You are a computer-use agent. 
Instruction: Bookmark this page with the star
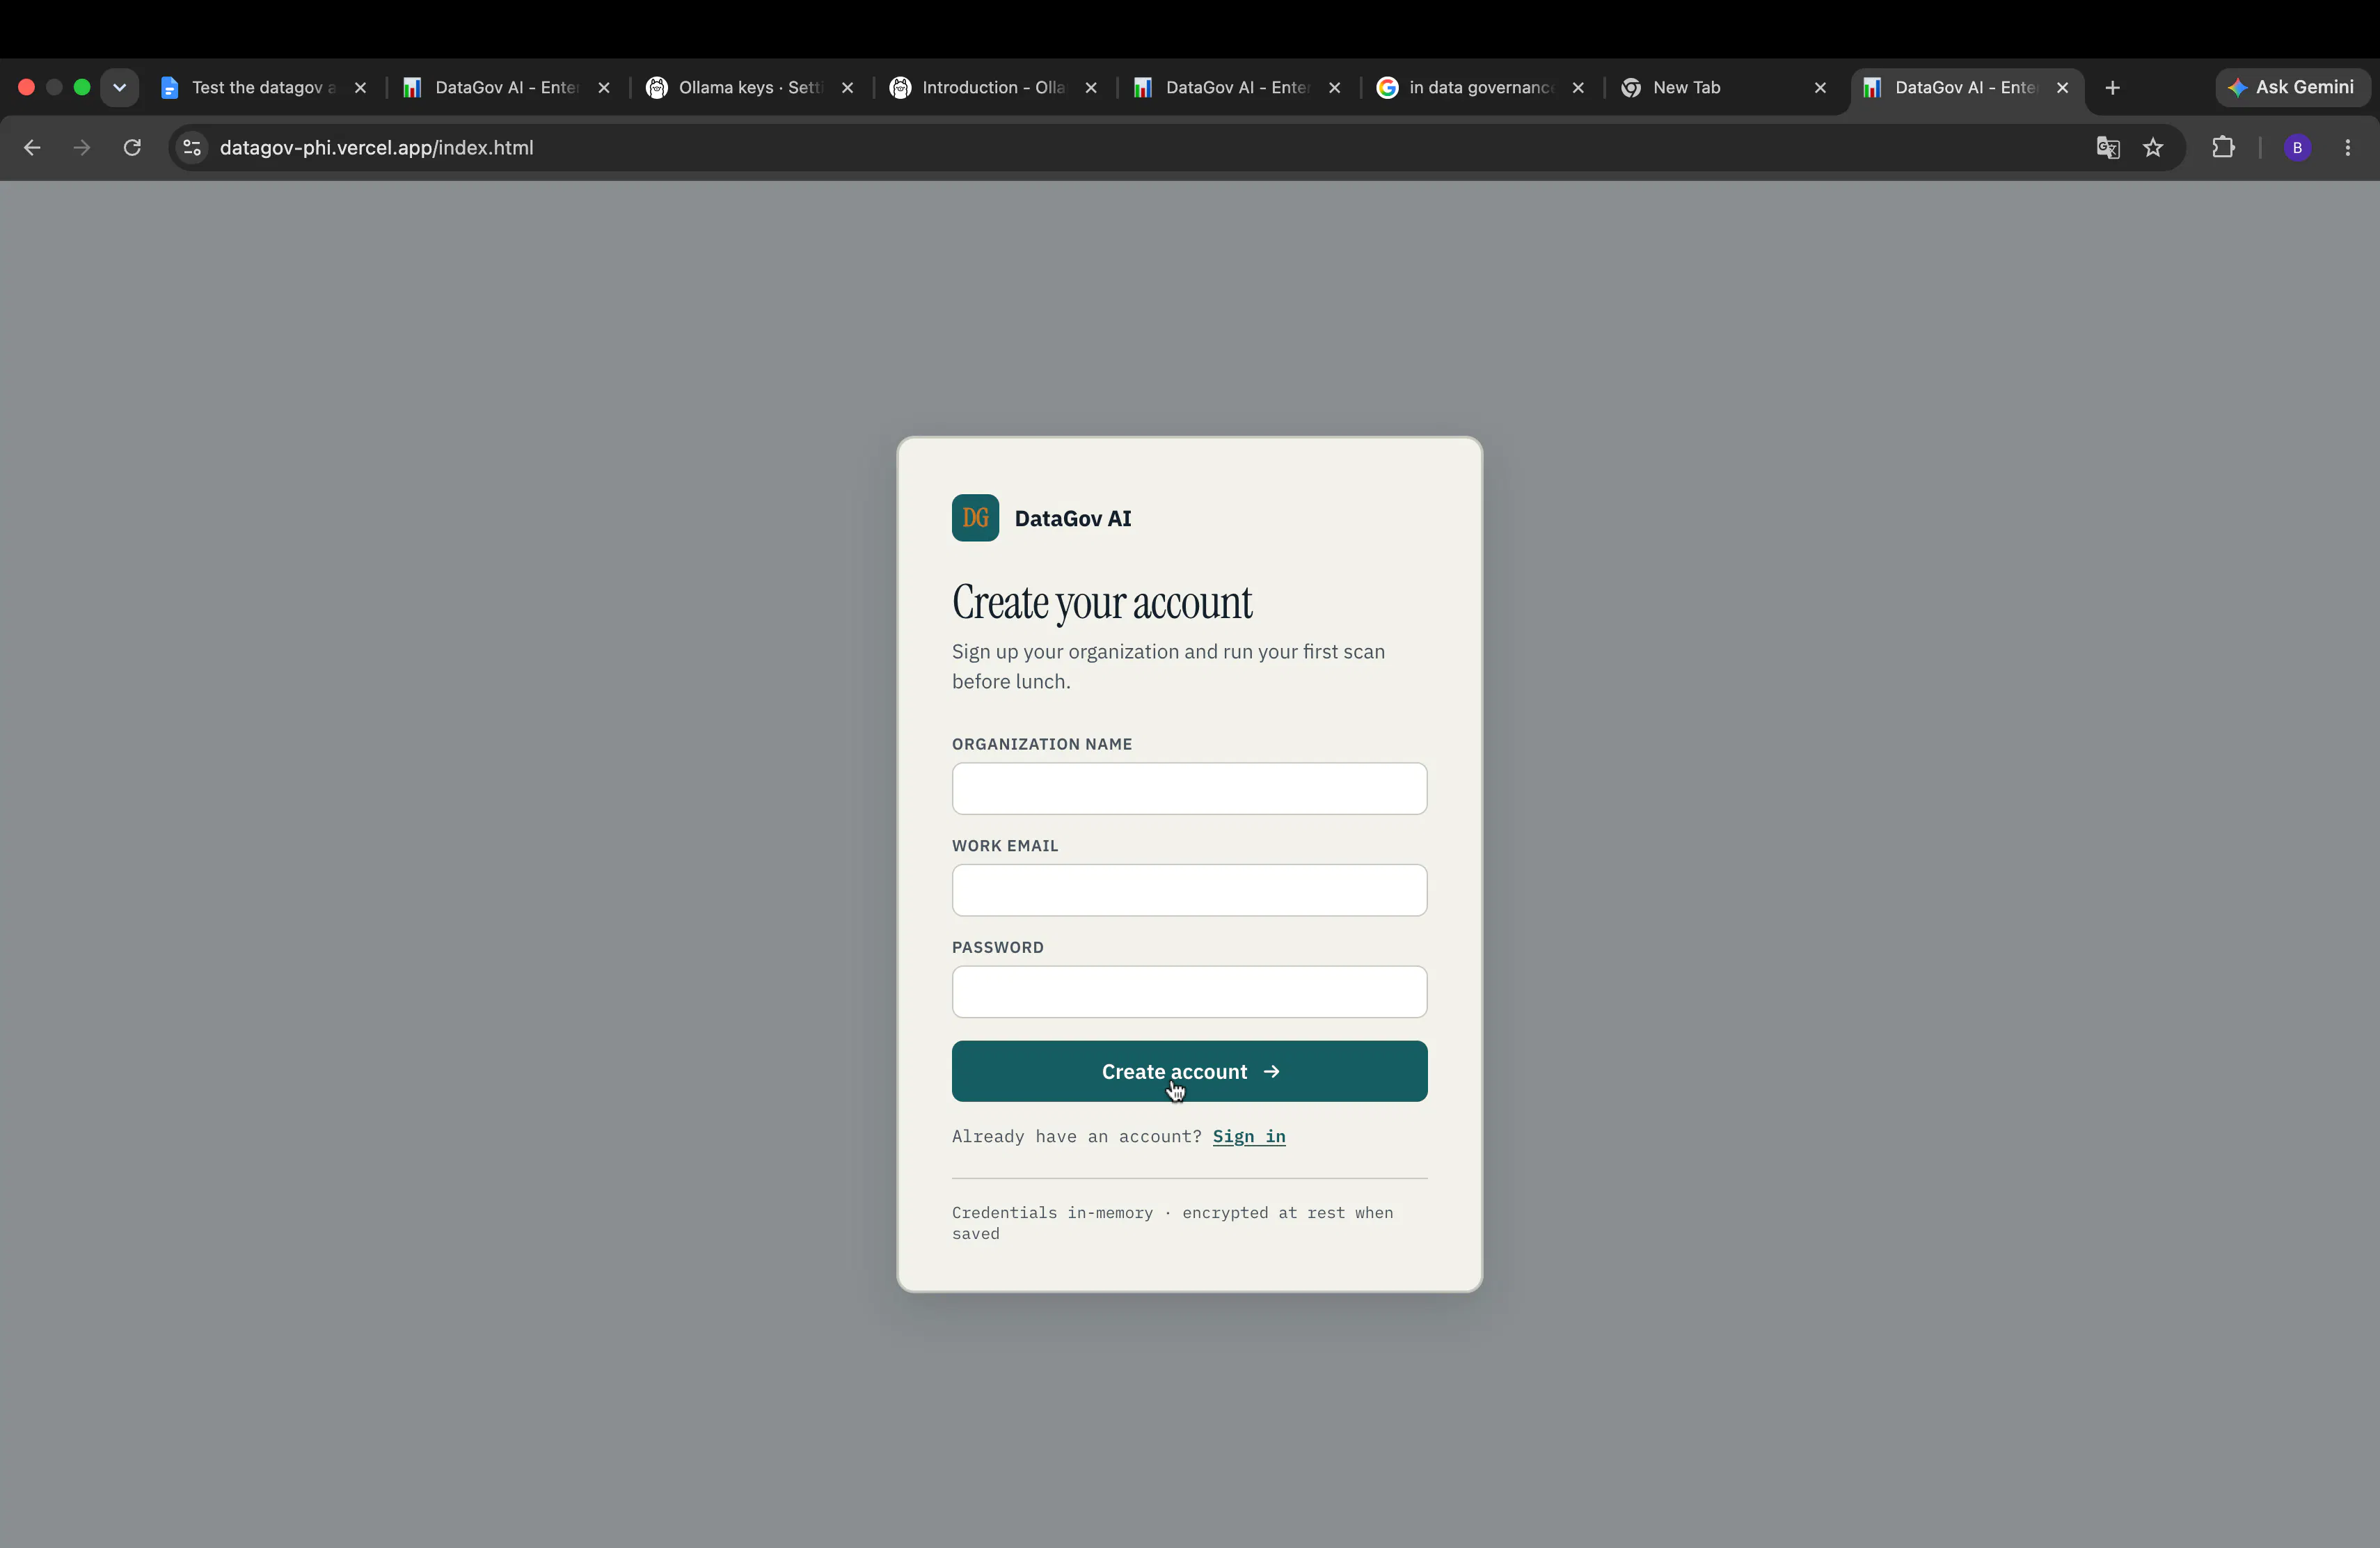pos(2154,148)
